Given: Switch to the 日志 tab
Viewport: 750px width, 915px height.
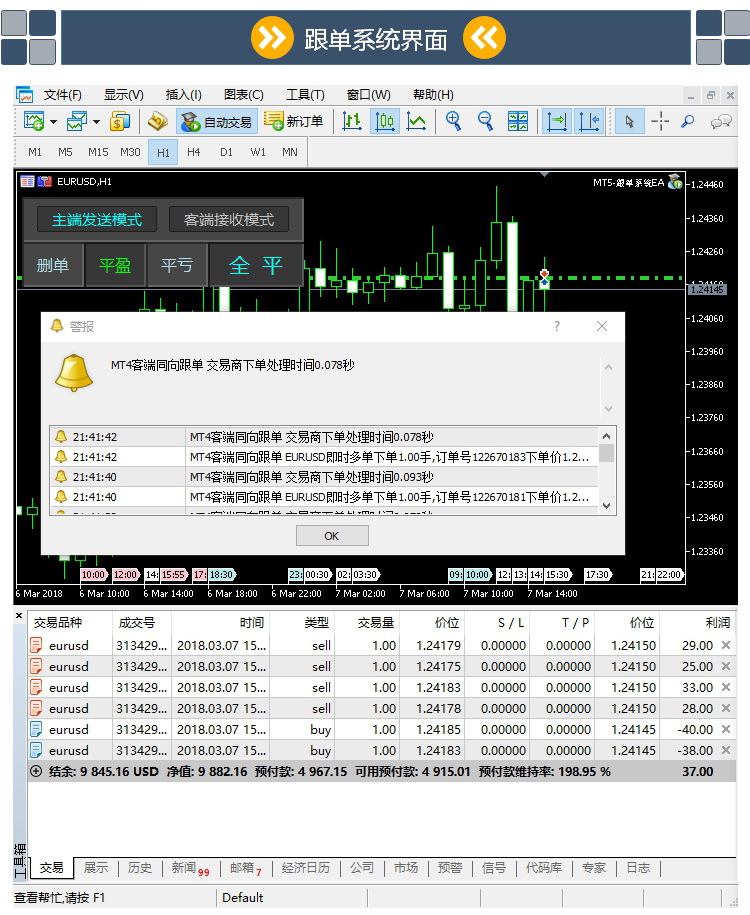Looking at the screenshot, I should click(x=638, y=868).
